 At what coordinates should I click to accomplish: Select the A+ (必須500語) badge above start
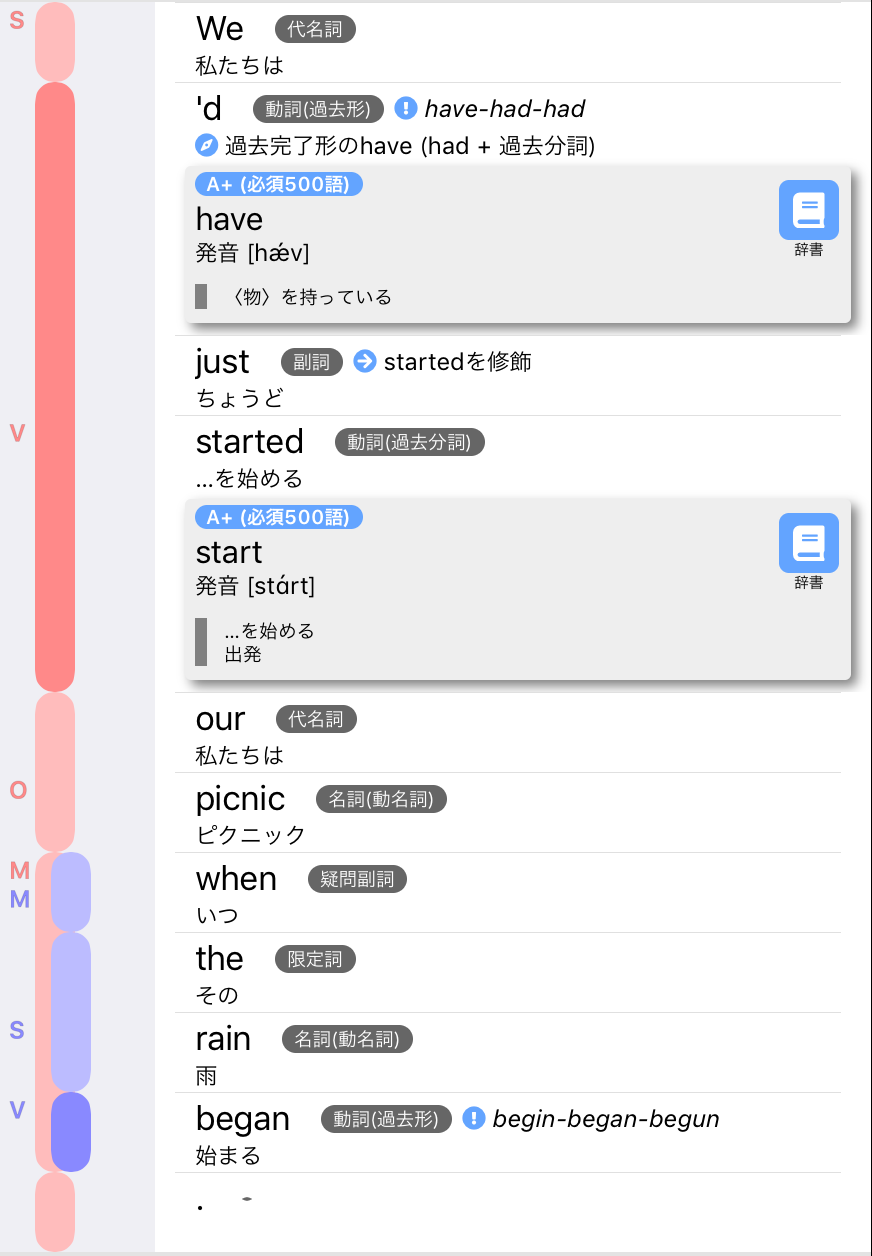point(279,517)
